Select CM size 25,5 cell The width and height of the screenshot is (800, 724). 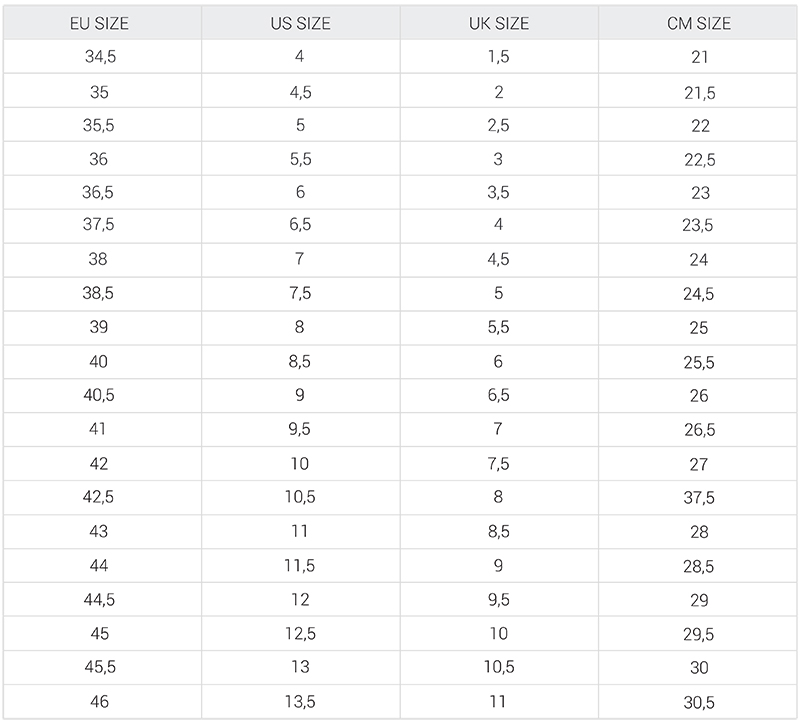pyautogui.click(x=697, y=362)
